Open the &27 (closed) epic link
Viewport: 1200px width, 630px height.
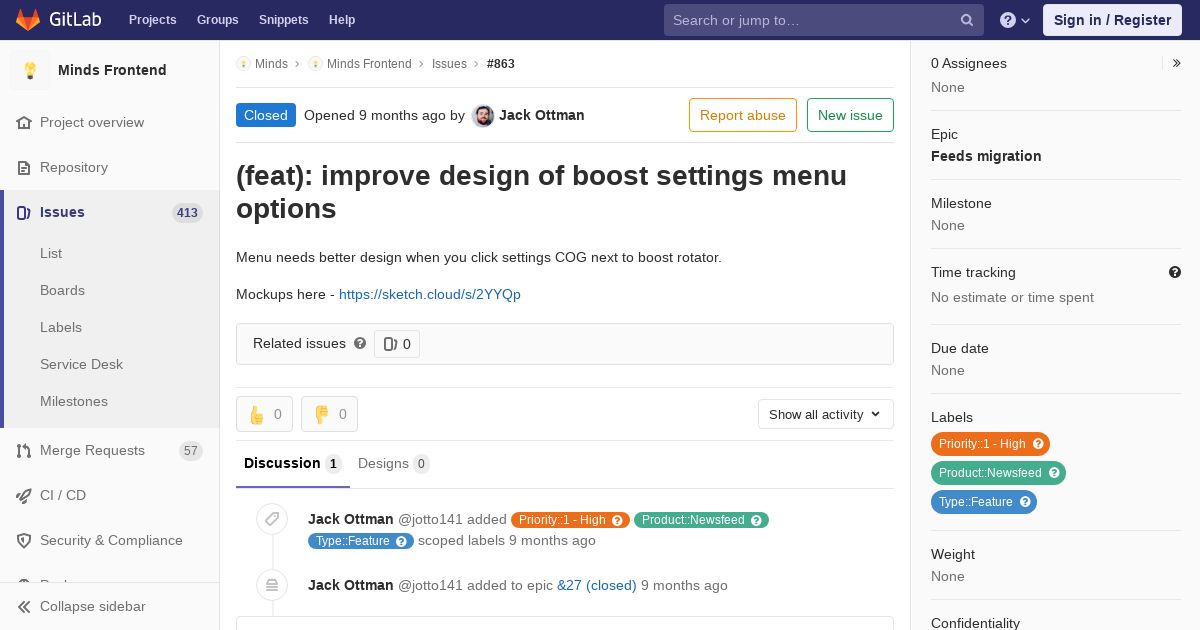coord(597,585)
